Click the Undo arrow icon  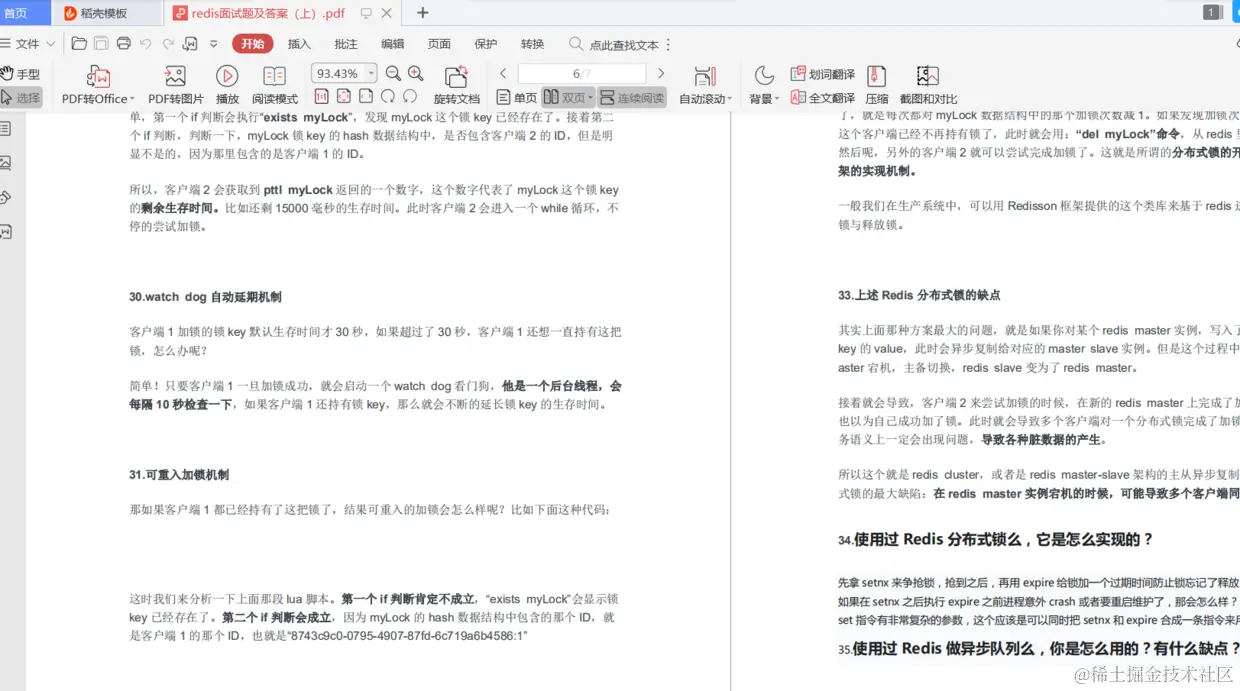146,44
